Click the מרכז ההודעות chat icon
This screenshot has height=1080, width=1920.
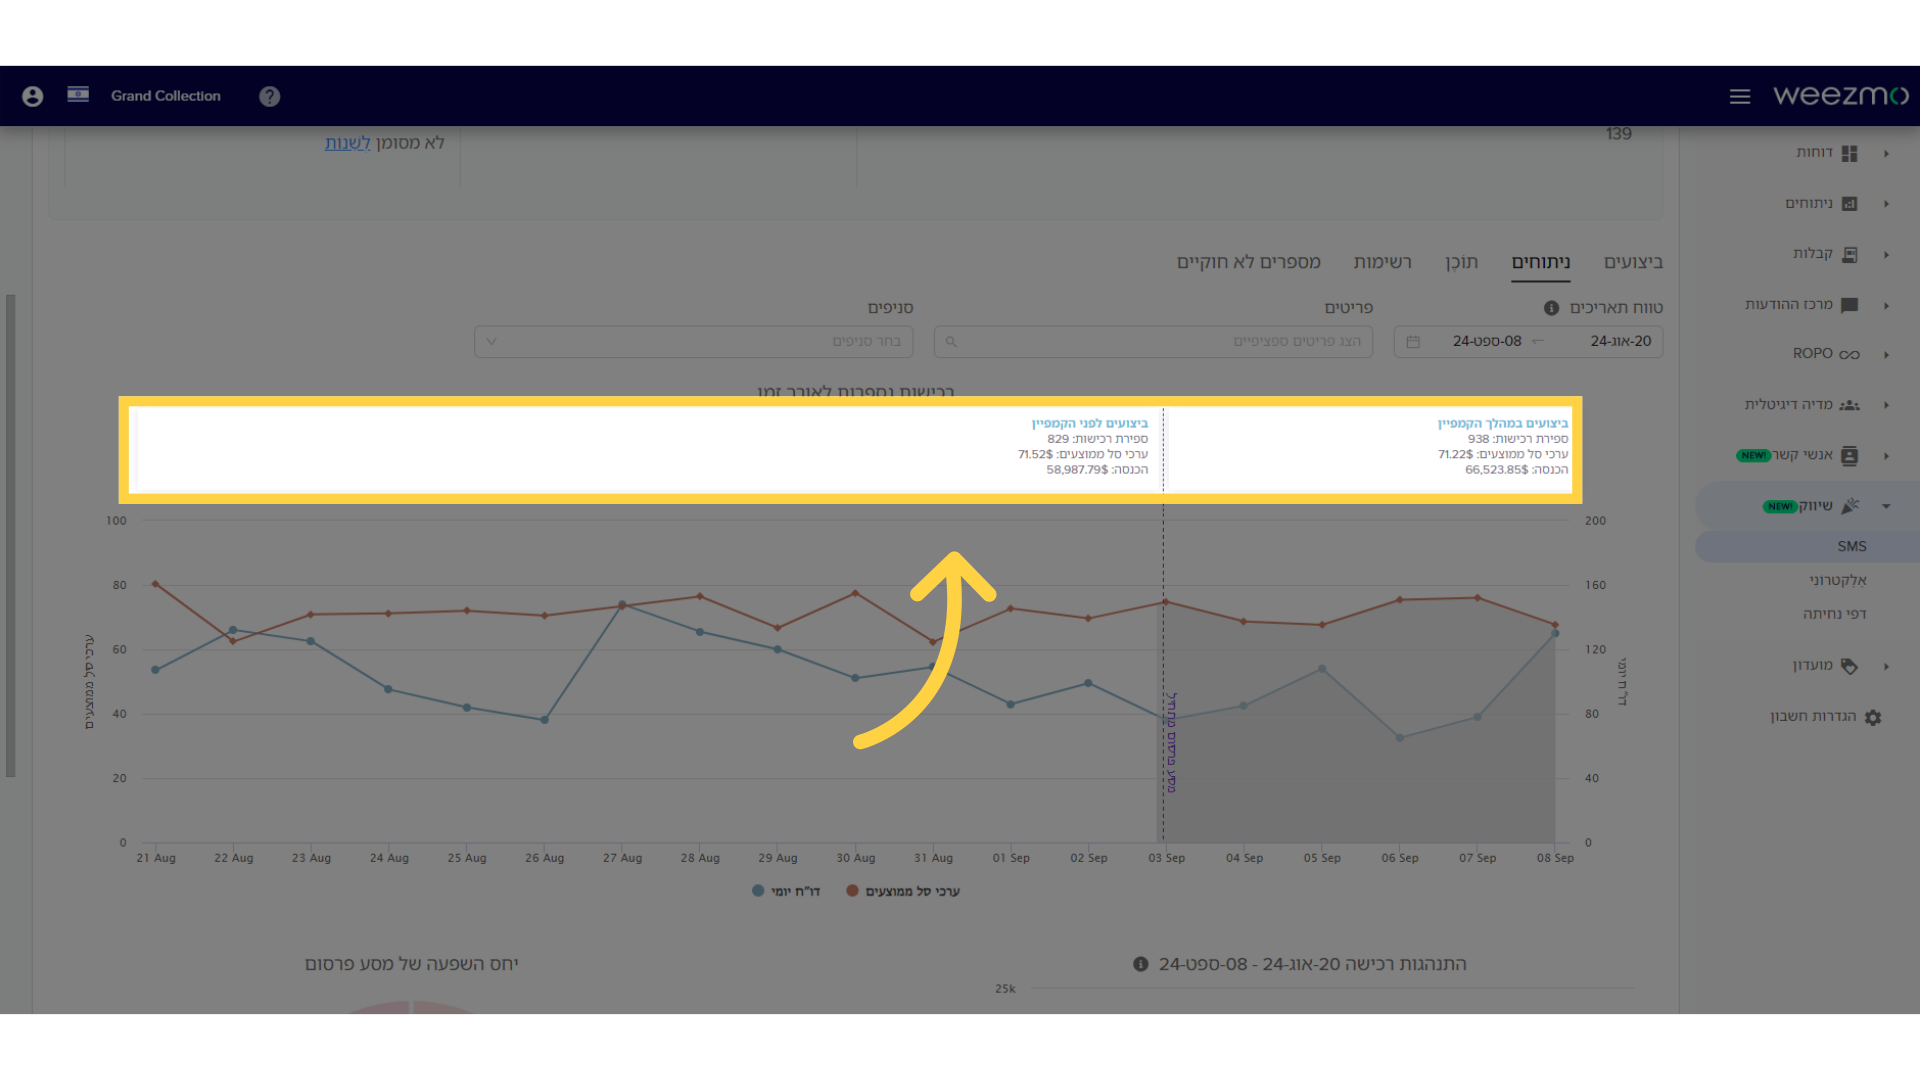[x=1849, y=305]
